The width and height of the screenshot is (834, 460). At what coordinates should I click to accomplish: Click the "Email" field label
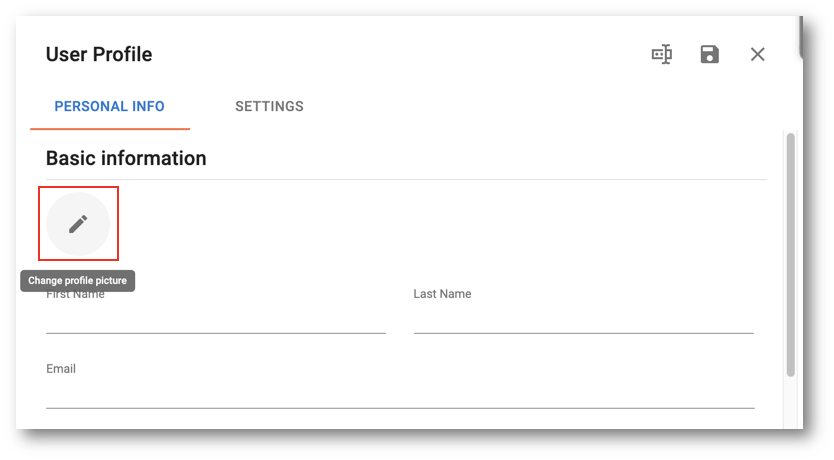pyautogui.click(x=61, y=369)
